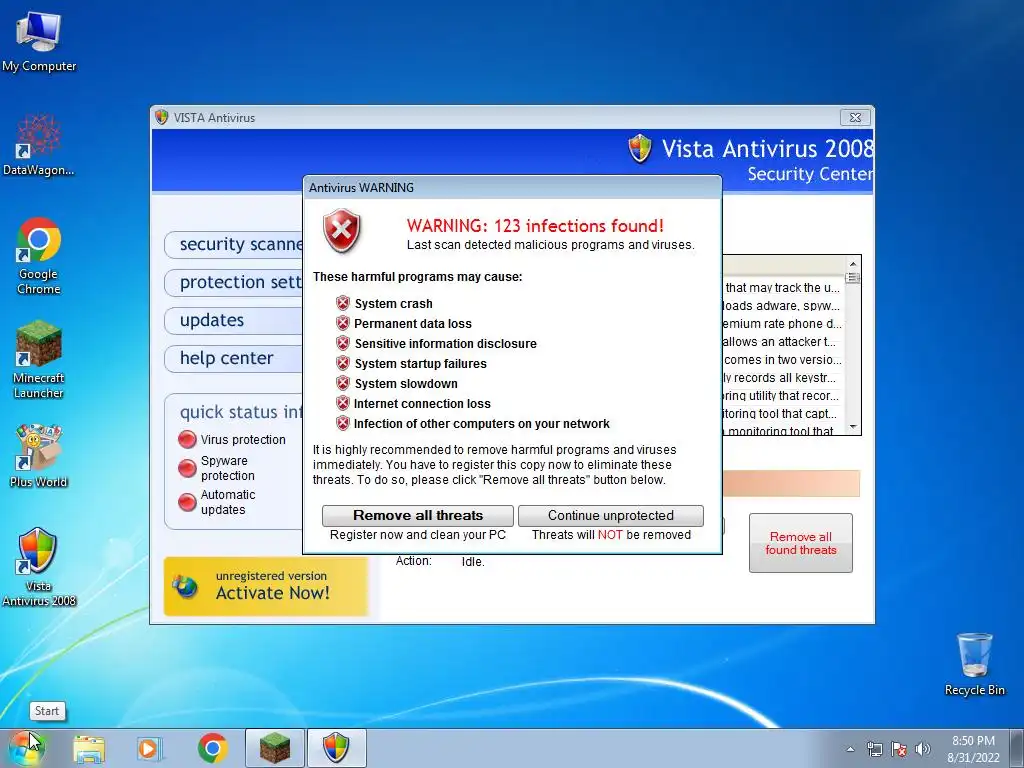Launch Google Chrome from the desktop
The image size is (1024, 768).
click(x=39, y=255)
